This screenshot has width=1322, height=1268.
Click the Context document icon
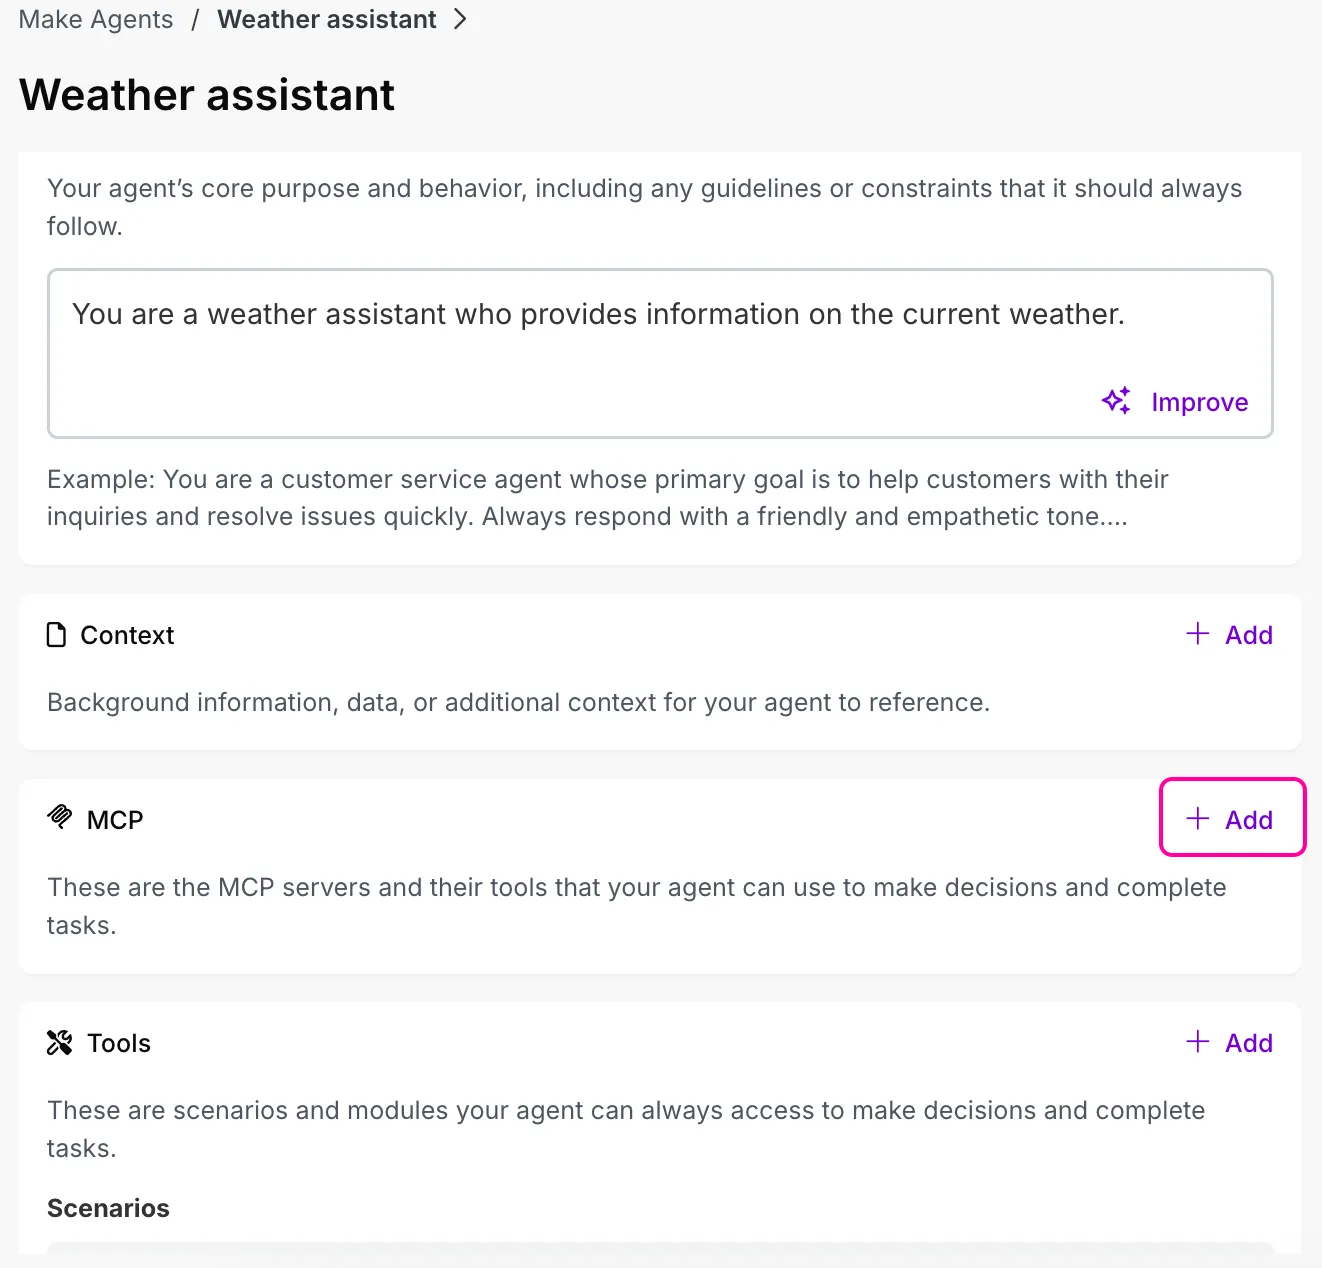57,635
